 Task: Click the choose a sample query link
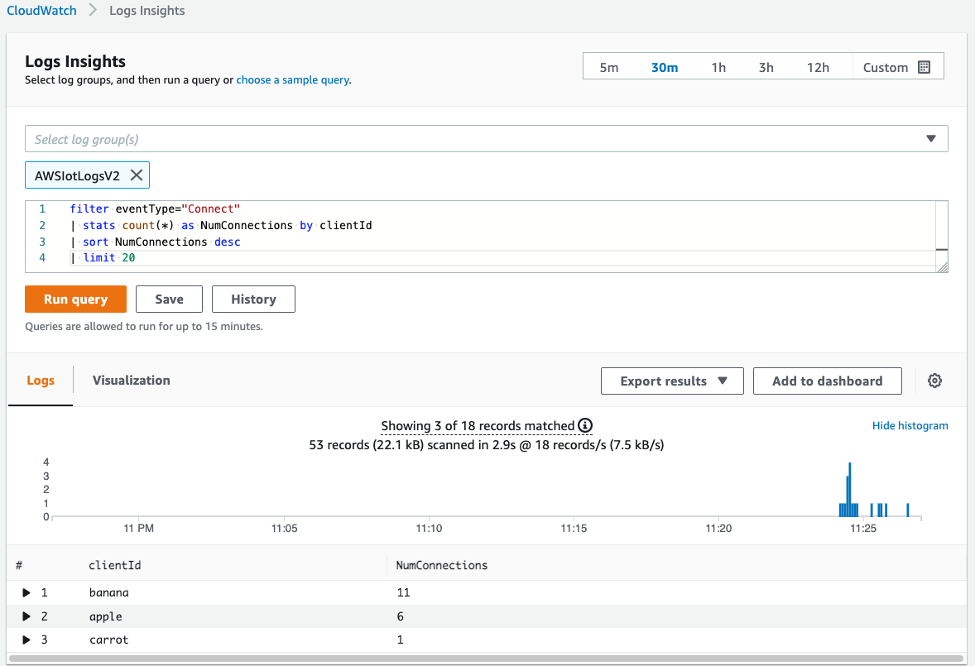[293, 80]
